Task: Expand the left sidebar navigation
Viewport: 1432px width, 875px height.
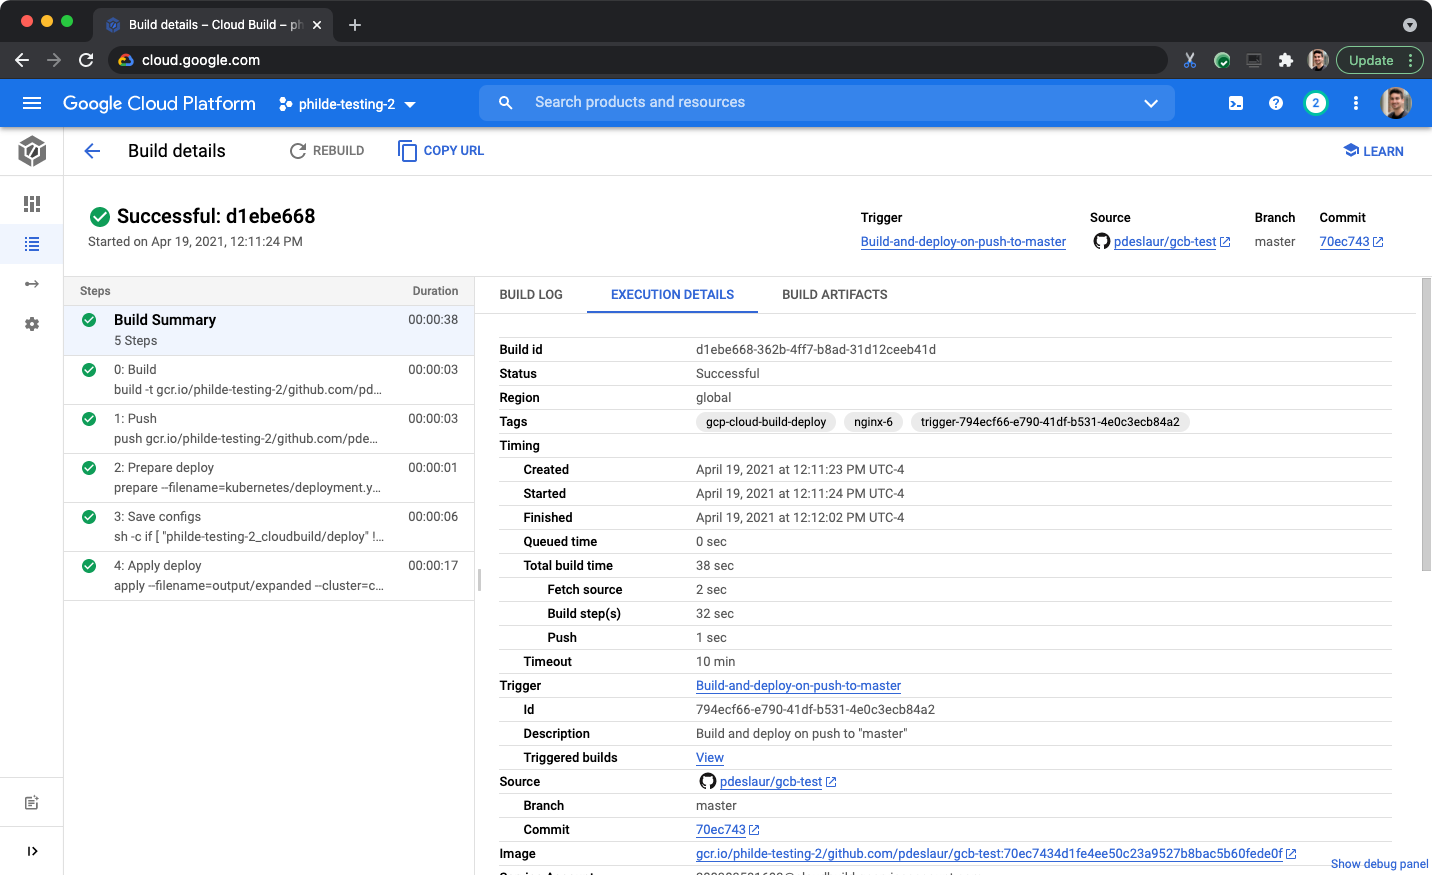Action: click(x=32, y=851)
